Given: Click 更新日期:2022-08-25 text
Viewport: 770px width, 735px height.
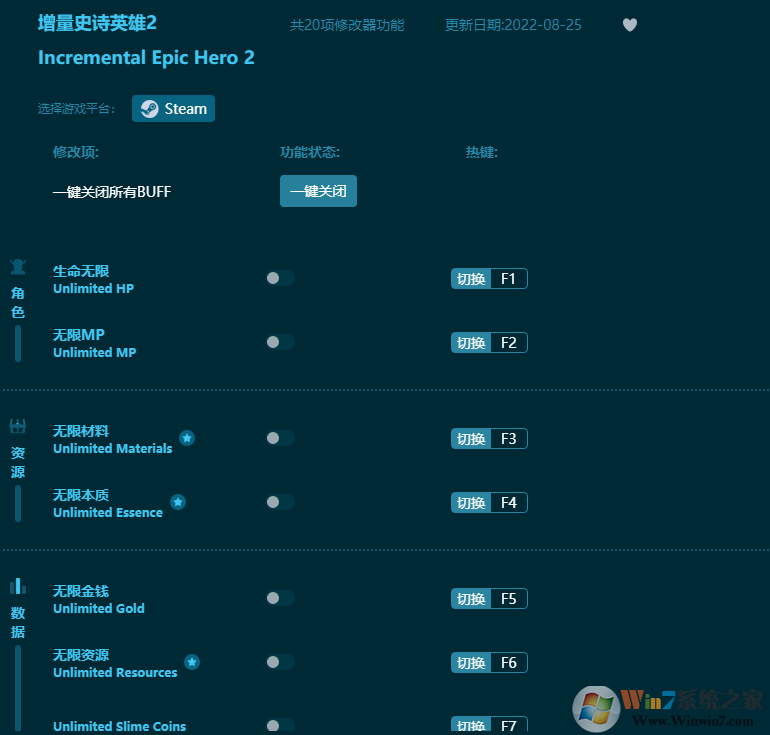Looking at the screenshot, I should click(513, 25).
